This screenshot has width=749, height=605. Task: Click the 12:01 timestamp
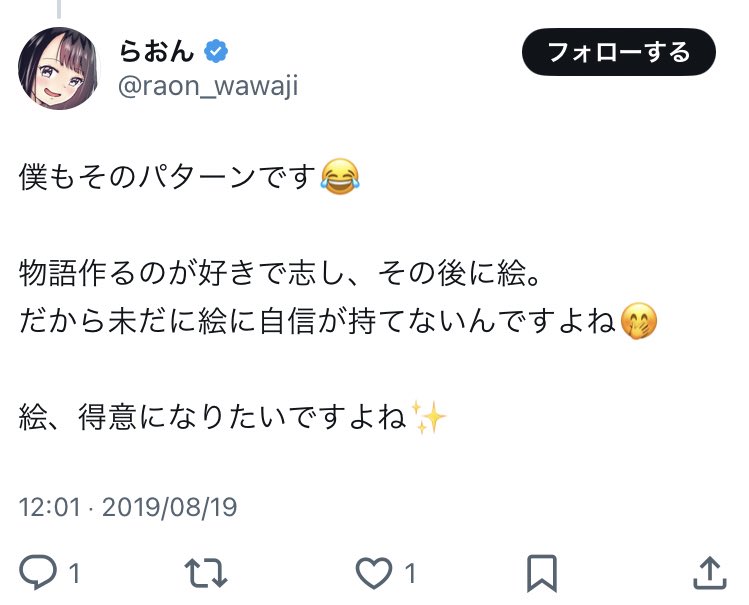(49, 507)
